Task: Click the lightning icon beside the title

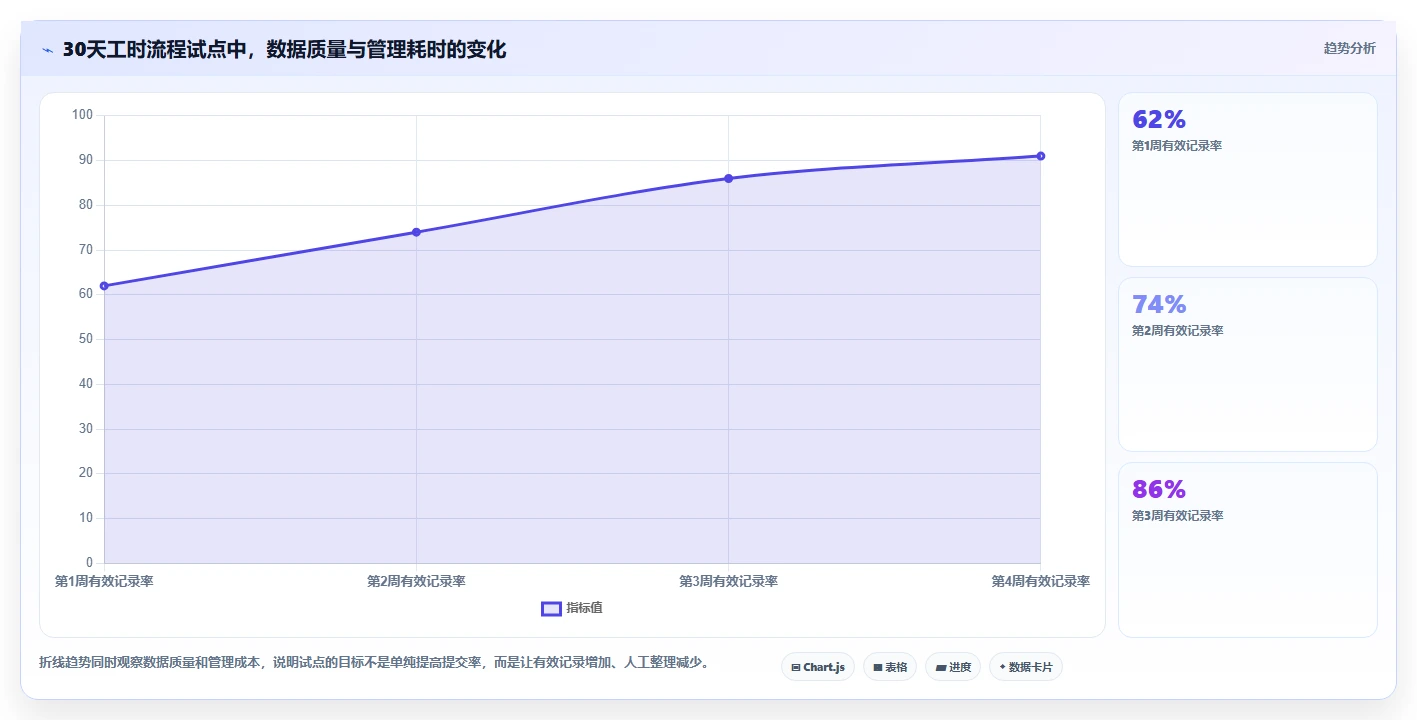Action: pyautogui.click(x=47, y=50)
